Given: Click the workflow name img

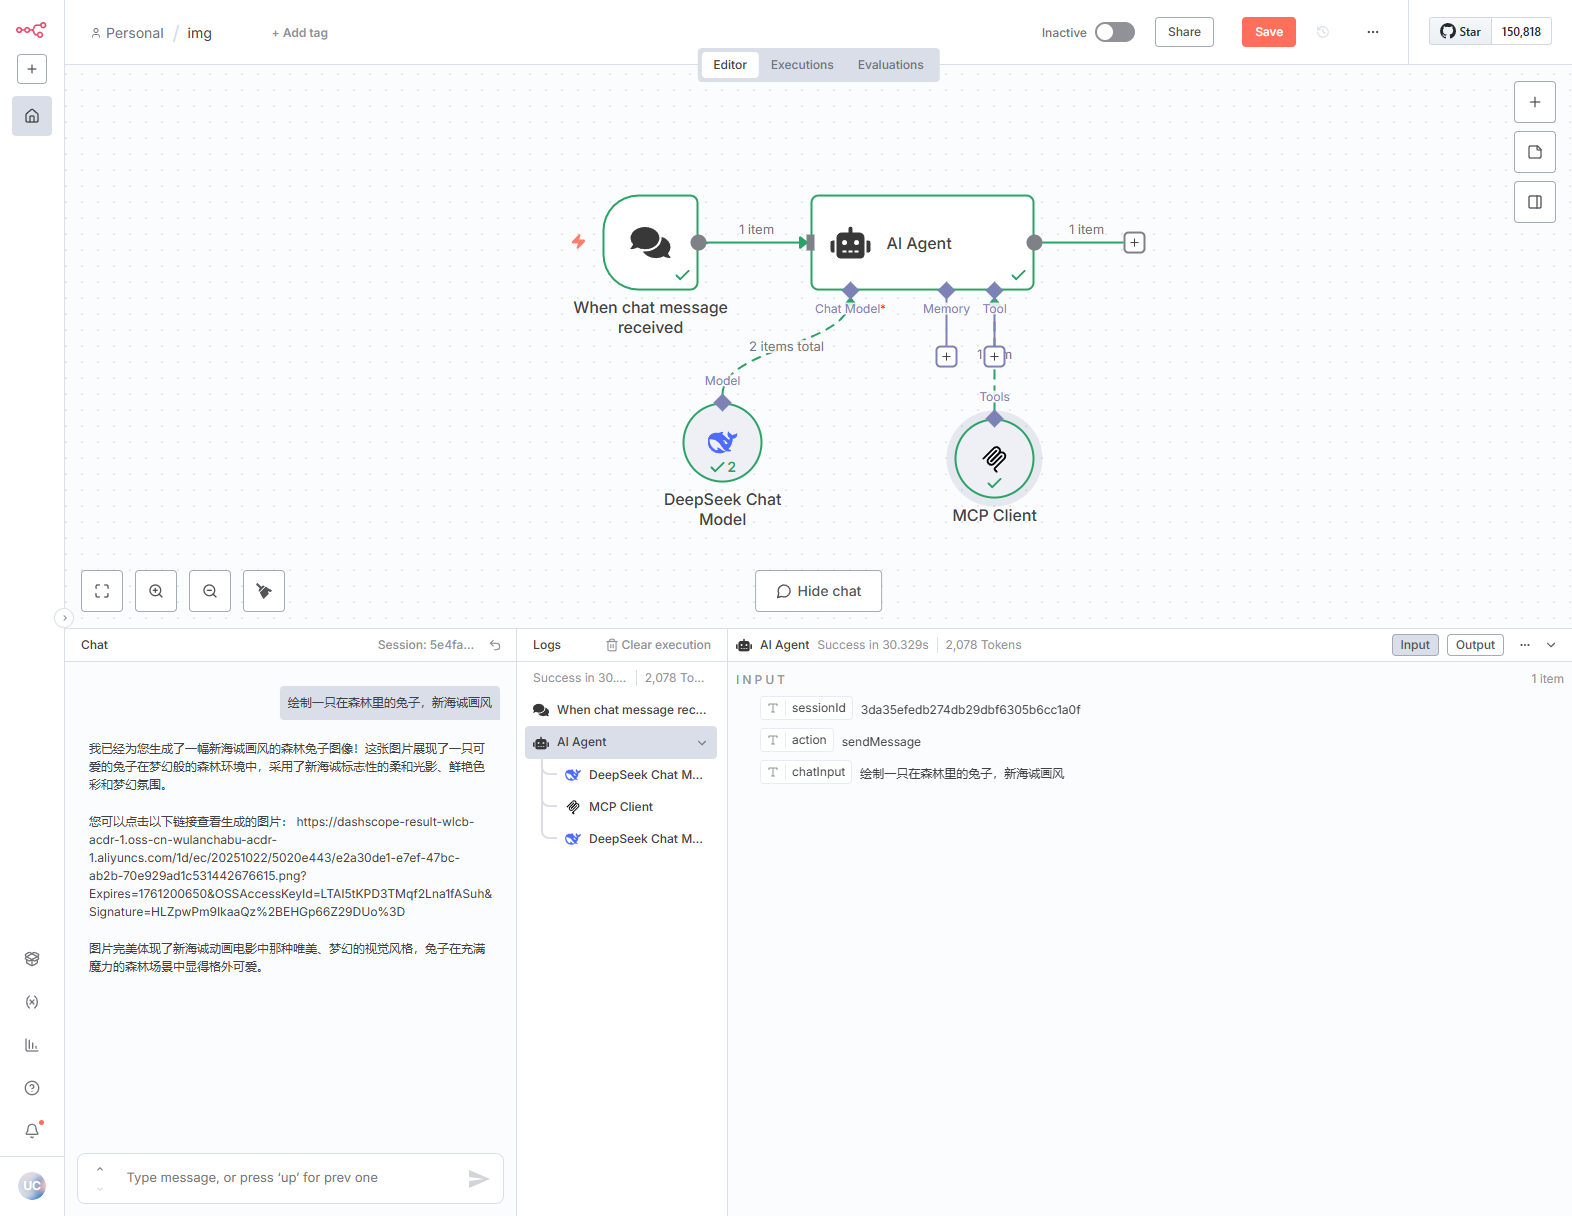Looking at the screenshot, I should tap(200, 33).
